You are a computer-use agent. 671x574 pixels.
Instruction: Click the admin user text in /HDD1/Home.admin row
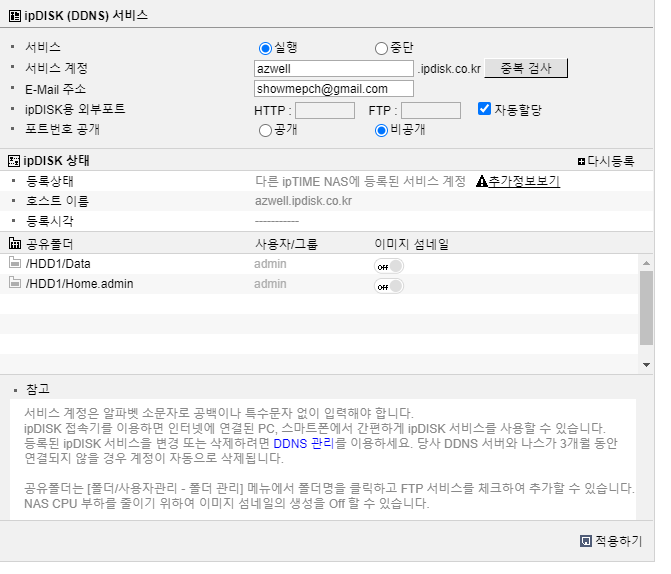coord(270,284)
